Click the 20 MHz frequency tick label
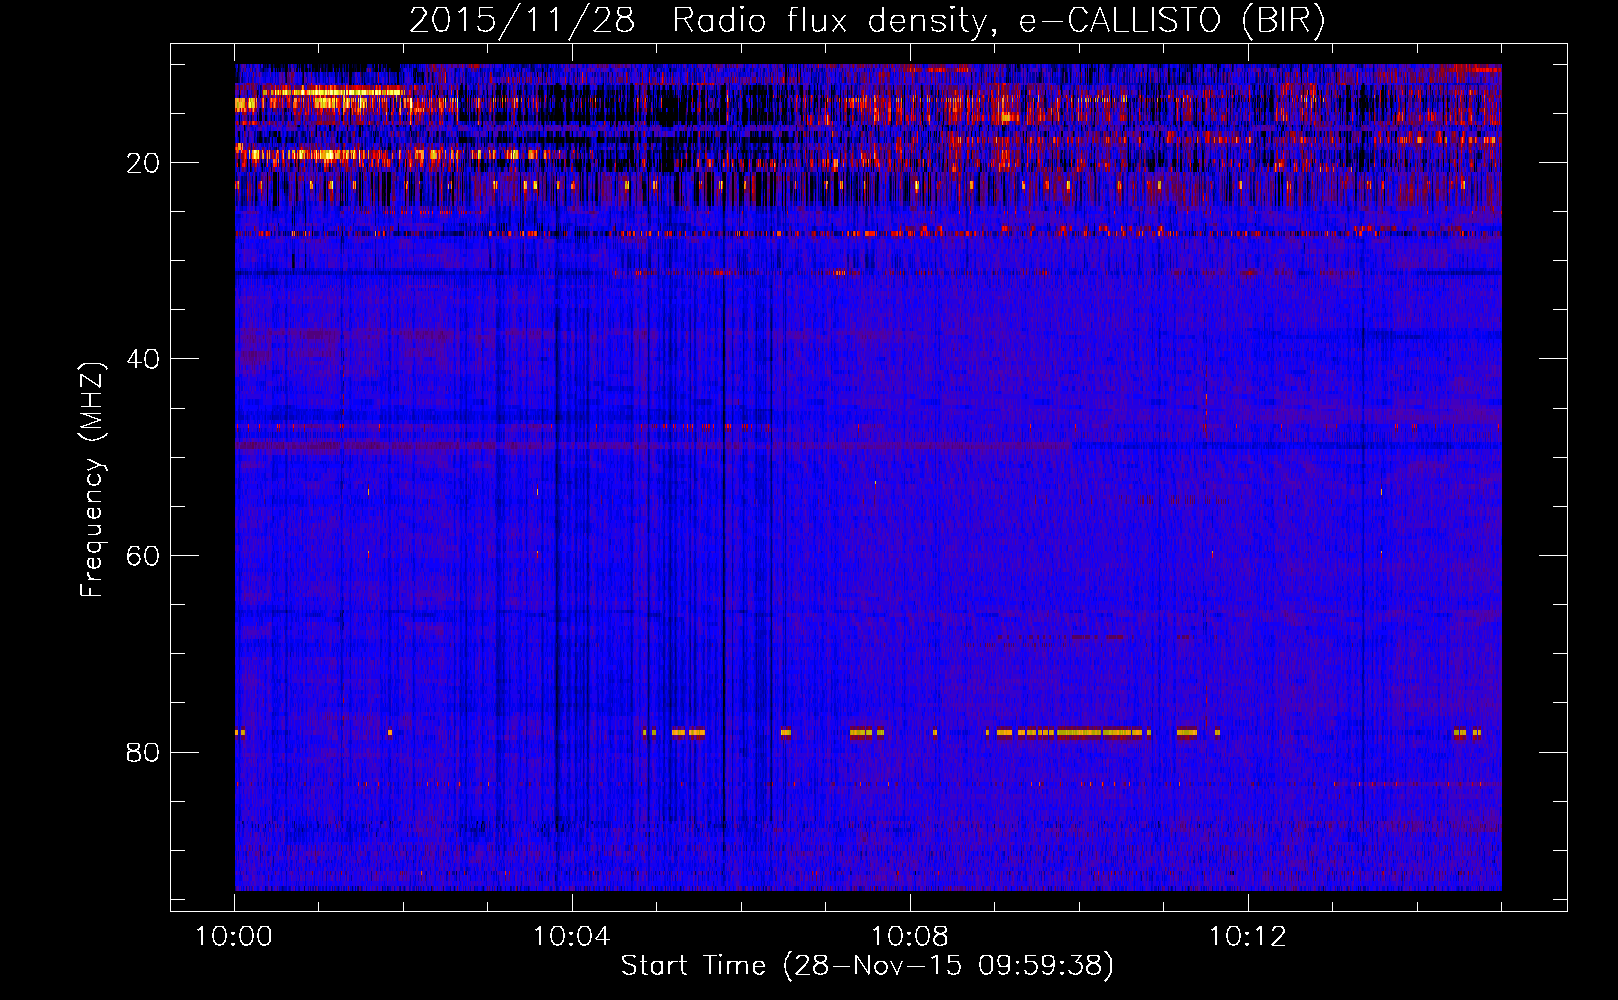 coord(143,163)
